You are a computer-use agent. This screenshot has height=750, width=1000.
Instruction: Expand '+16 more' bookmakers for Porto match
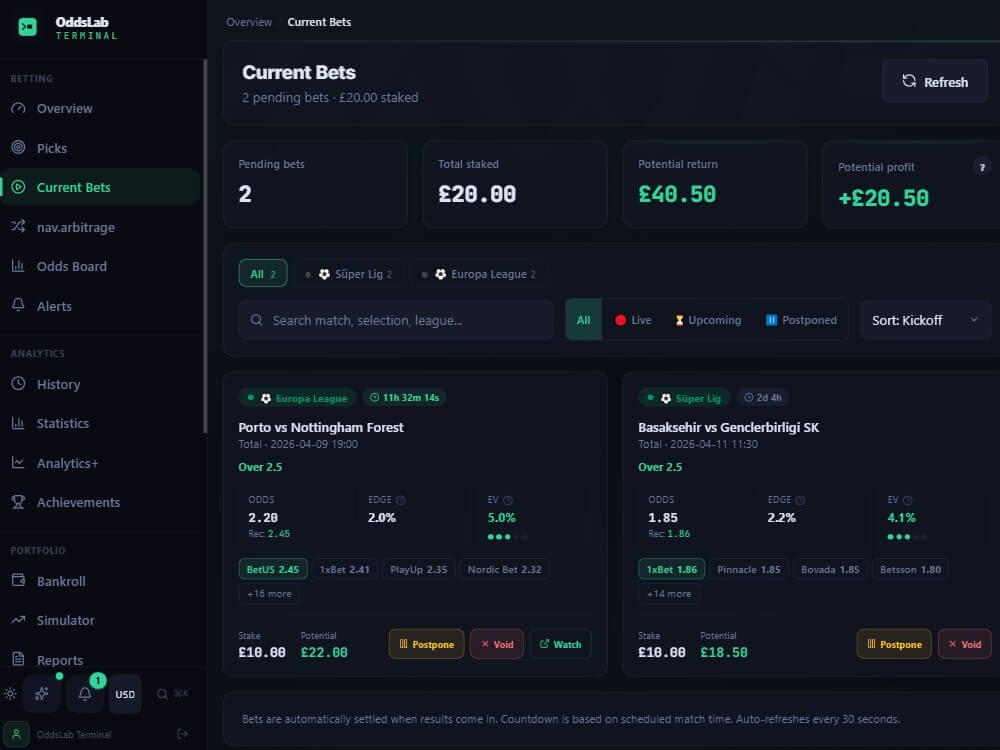(x=268, y=593)
